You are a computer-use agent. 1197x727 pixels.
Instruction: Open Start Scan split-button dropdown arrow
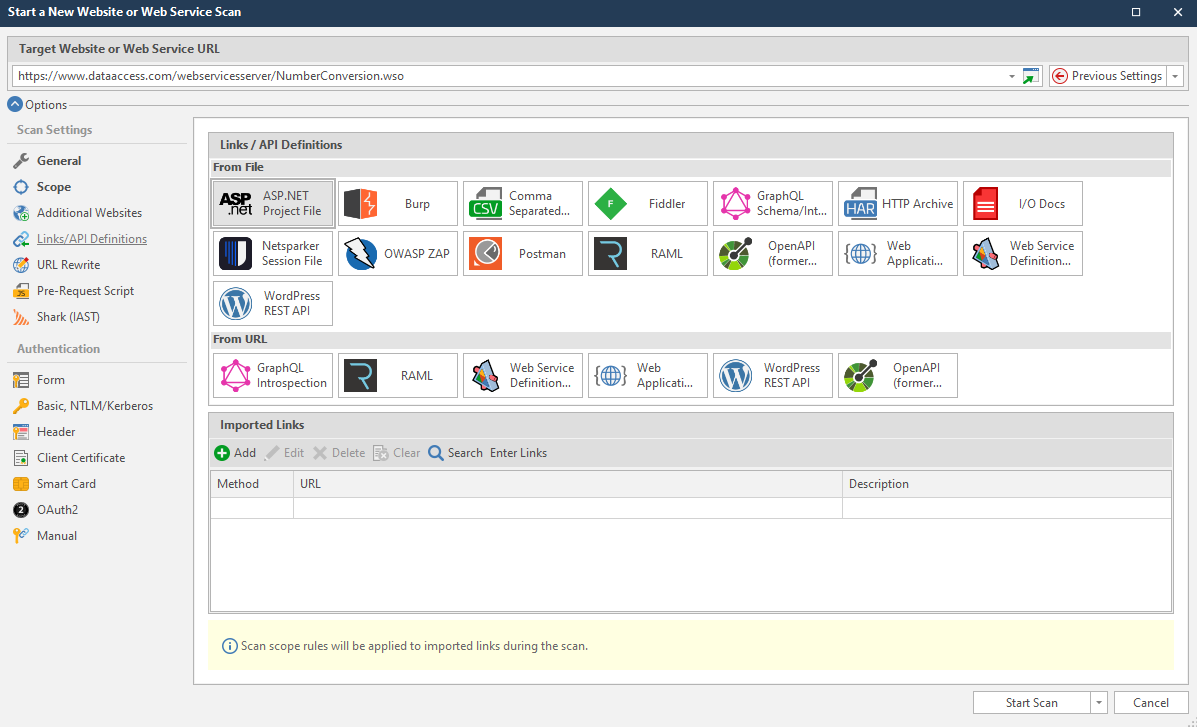pos(1099,703)
